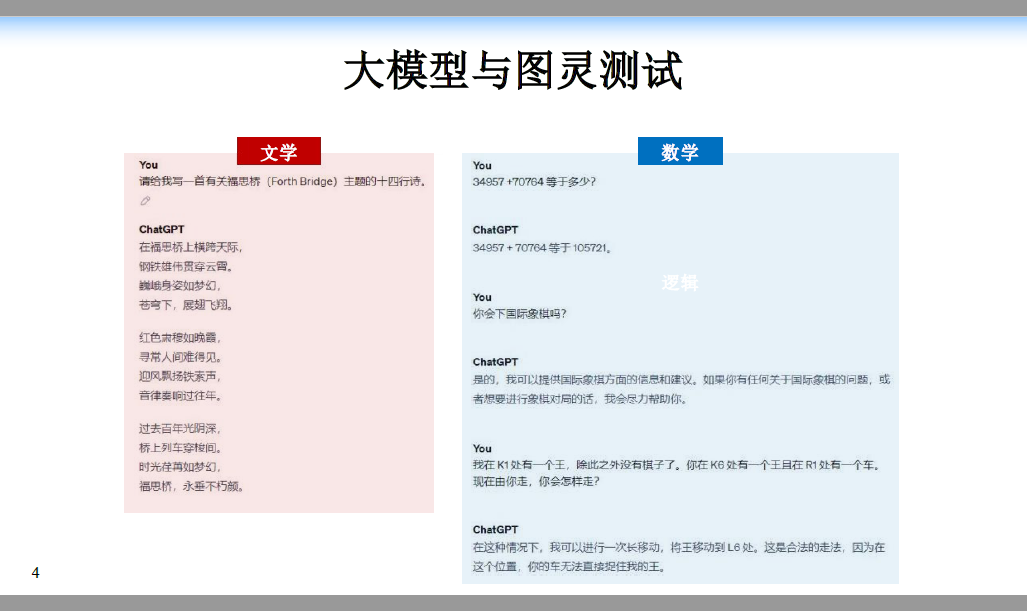Click the ChatGPT label above the 是的 reply
1027x611 pixels.
coord(495,362)
